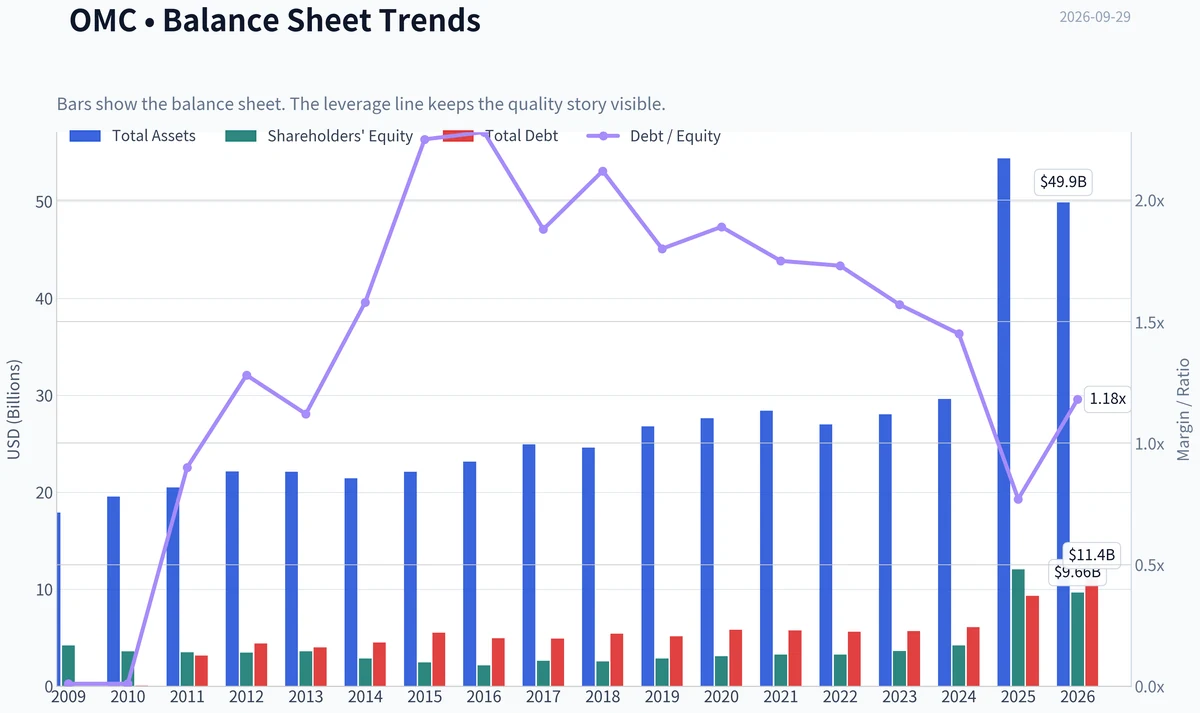Image resolution: width=1200 pixels, height=713 pixels.
Task: Click the $11.4B debt label
Action: click(1092, 555)
